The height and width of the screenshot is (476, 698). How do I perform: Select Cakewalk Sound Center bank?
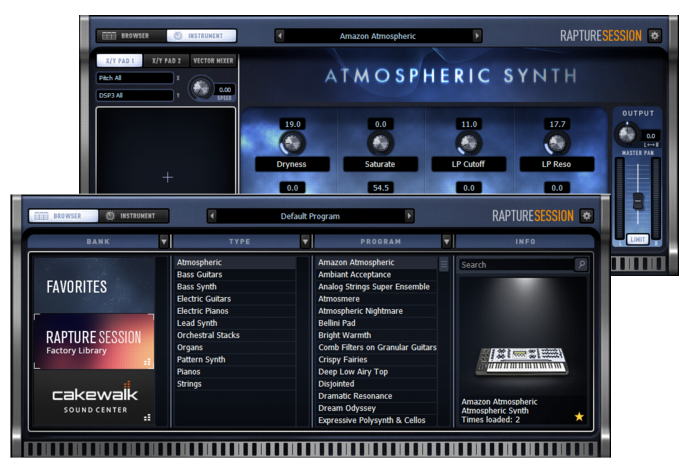(94, 398)
